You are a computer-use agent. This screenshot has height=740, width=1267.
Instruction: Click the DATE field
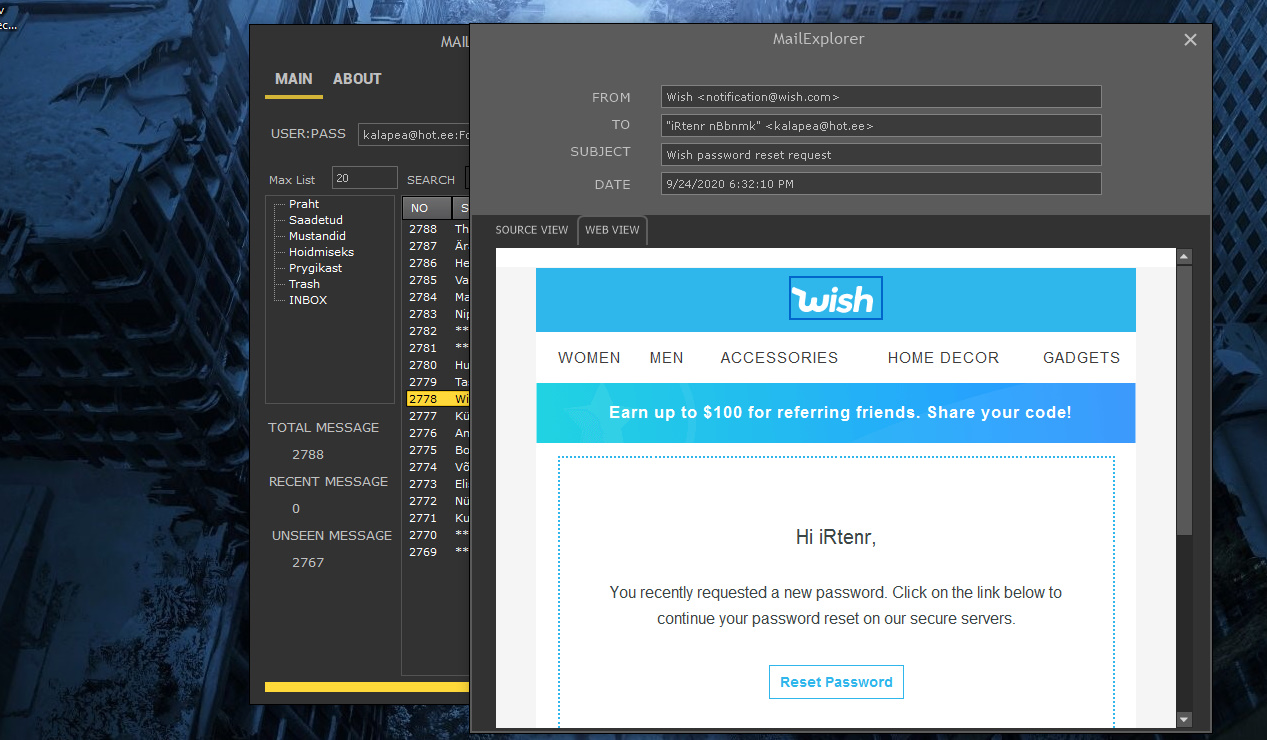[881, 184]
